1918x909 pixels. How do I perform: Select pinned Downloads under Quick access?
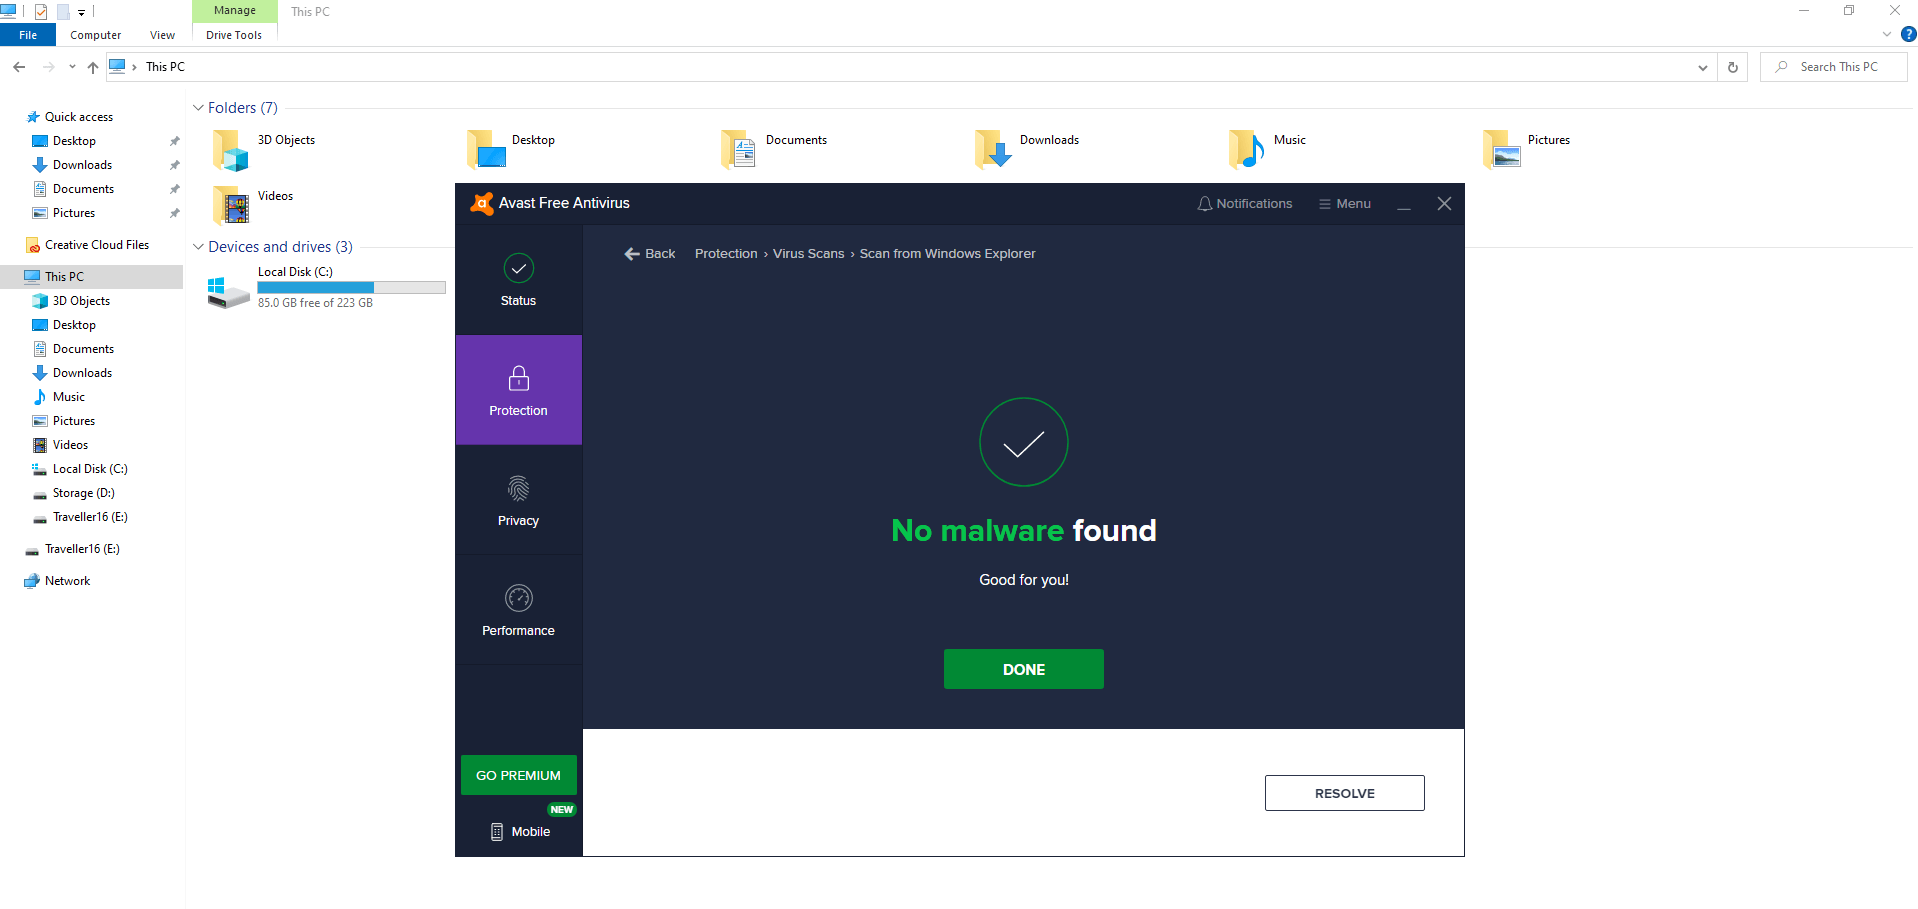click(x=82, y=165)
